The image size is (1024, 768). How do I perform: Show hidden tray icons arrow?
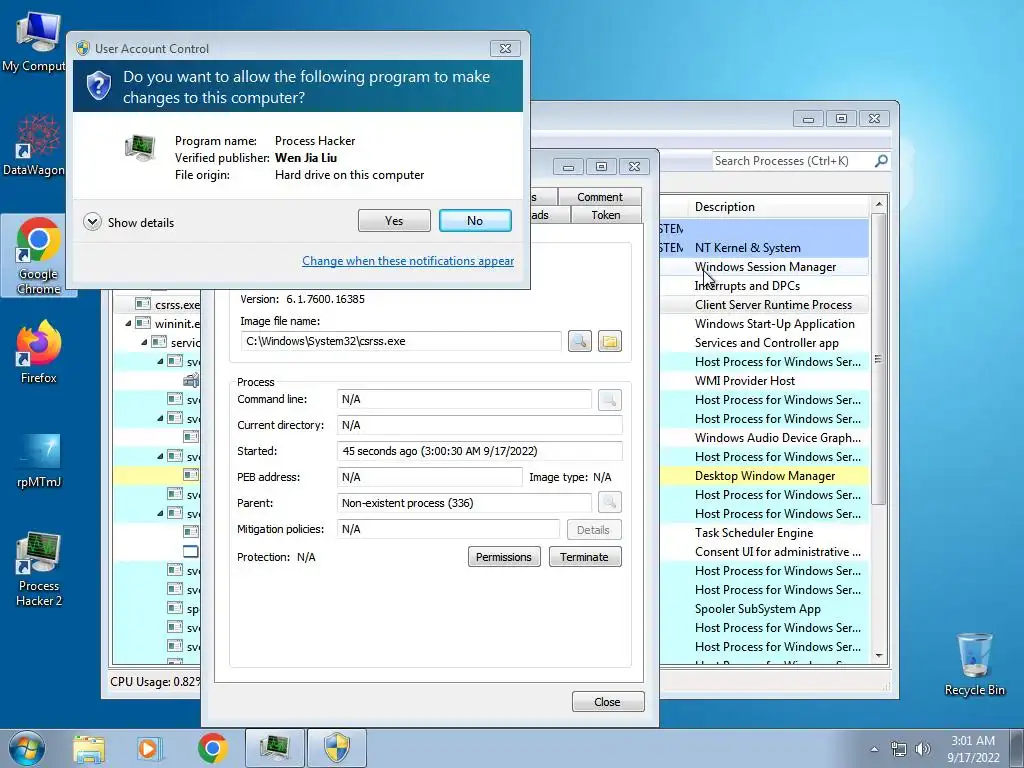click(x=874, y=749)
